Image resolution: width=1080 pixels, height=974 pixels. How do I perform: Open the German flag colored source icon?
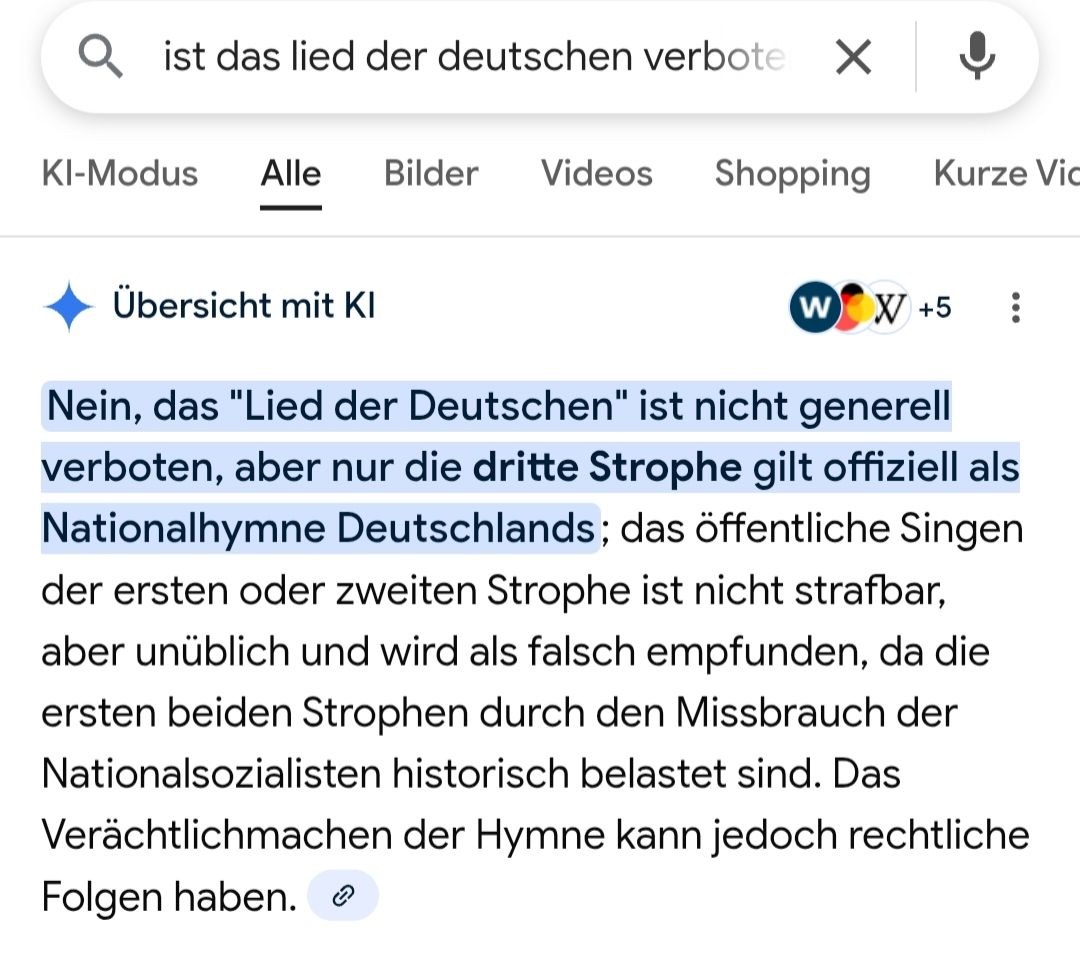click(852, 308)
